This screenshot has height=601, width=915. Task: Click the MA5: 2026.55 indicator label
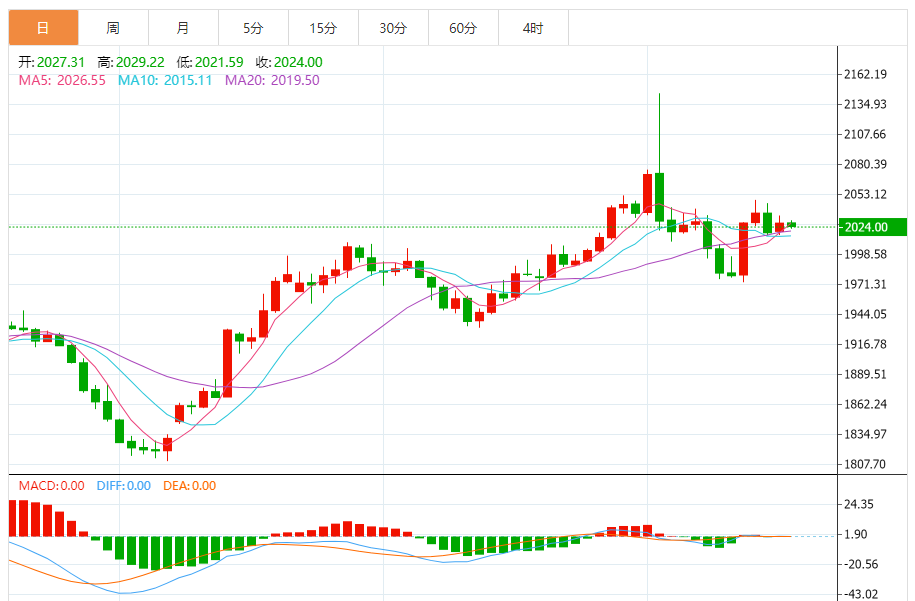tap(62, 80)
